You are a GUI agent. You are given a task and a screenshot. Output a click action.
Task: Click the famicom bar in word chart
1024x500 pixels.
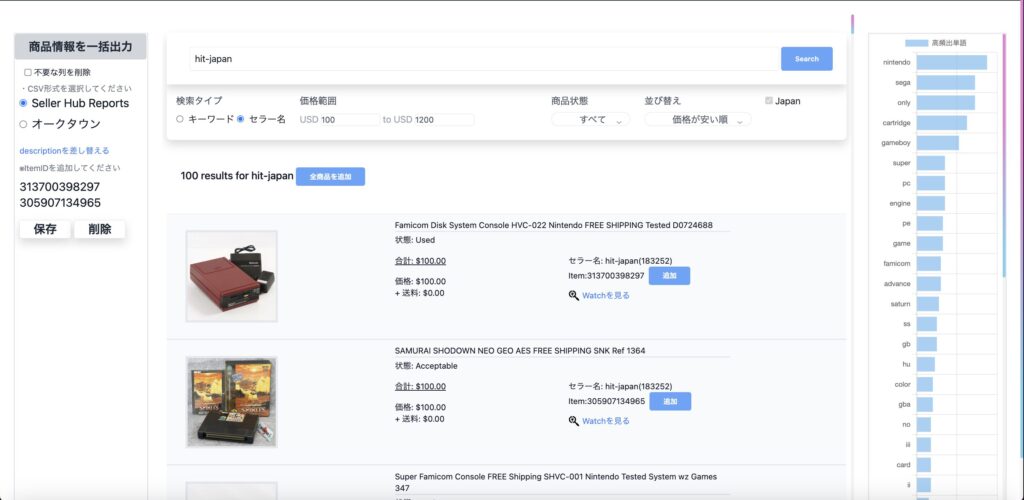pyautogui.click(x=929, y=264)
